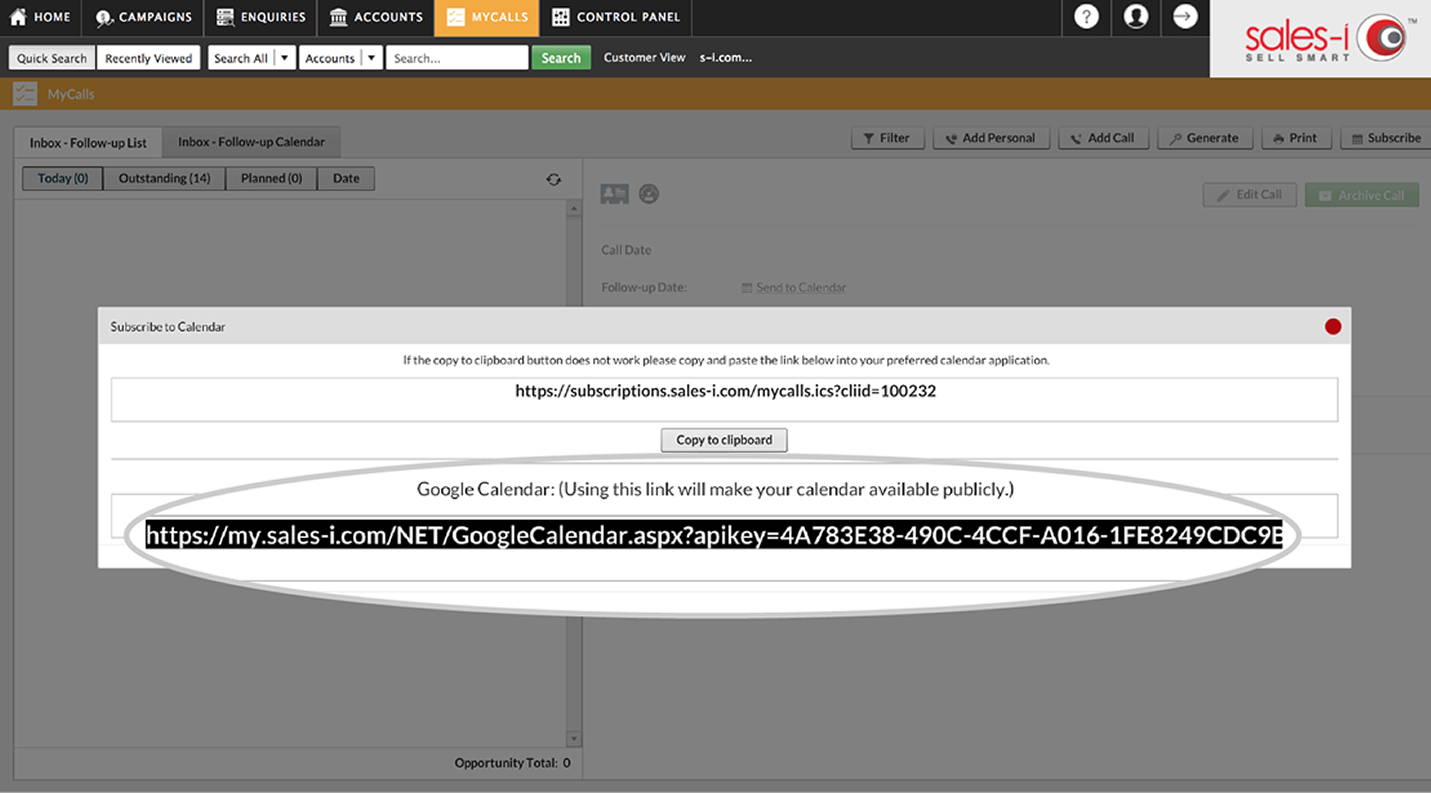Click the highlighted GoogleCalendar.aspx URL
Screen dimensions: 1431x793
pyautogui.click(x=714, y=535)
